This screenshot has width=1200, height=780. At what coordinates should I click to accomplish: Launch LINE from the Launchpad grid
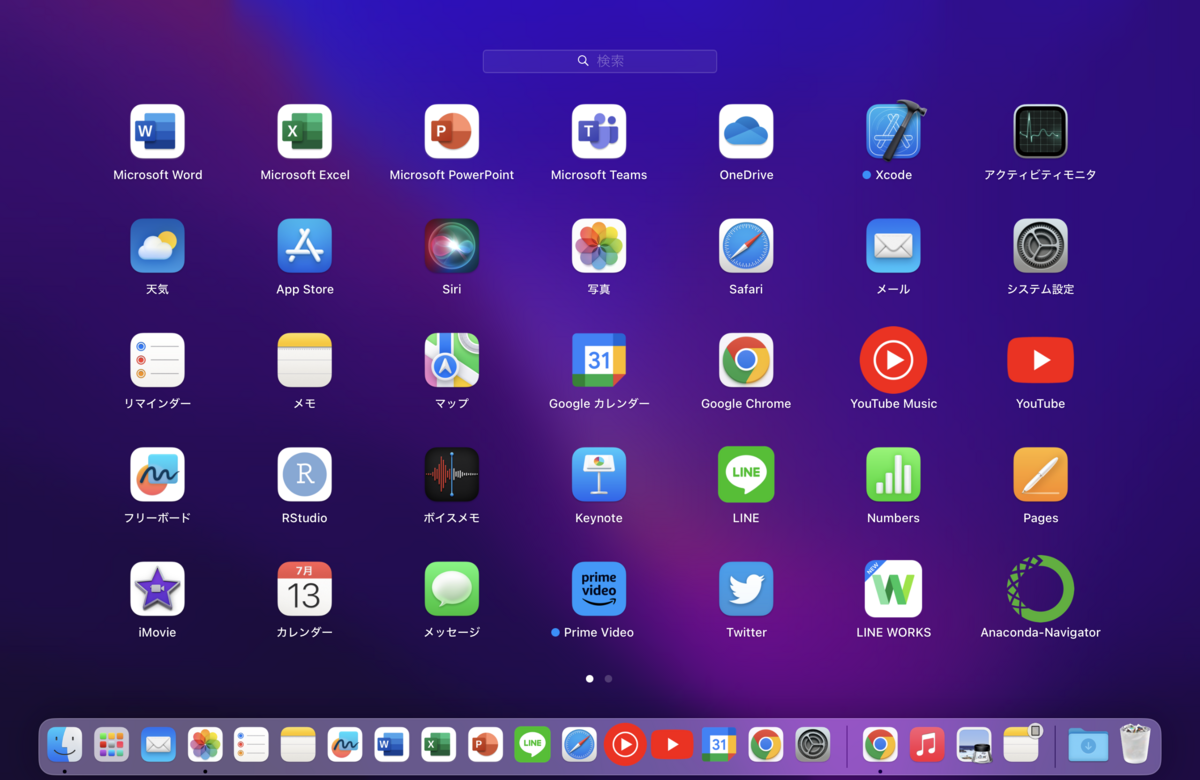(x=746, y=474)
